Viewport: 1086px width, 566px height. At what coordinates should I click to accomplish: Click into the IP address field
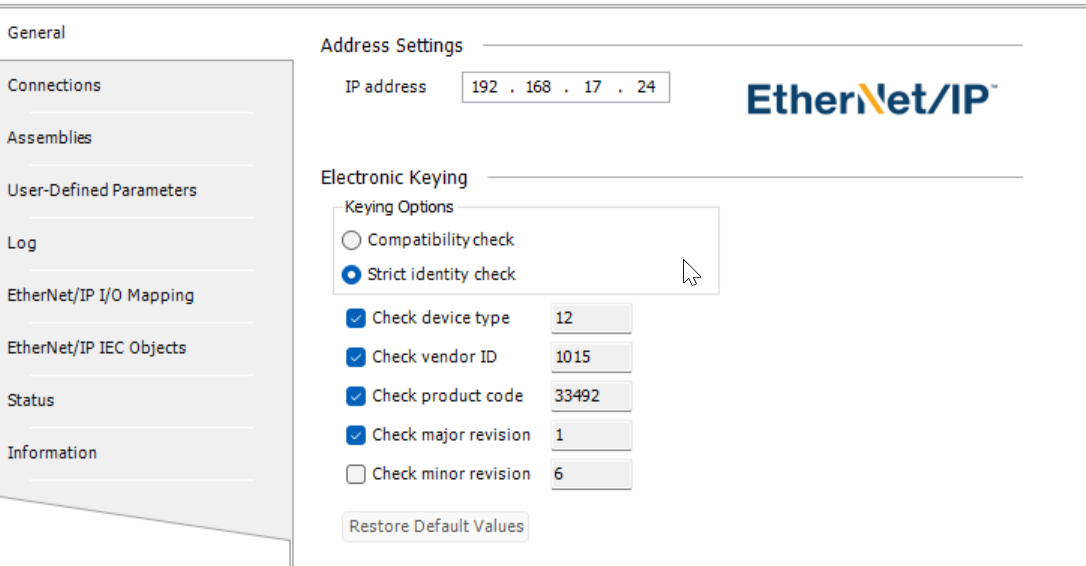(x=565, y=87)
